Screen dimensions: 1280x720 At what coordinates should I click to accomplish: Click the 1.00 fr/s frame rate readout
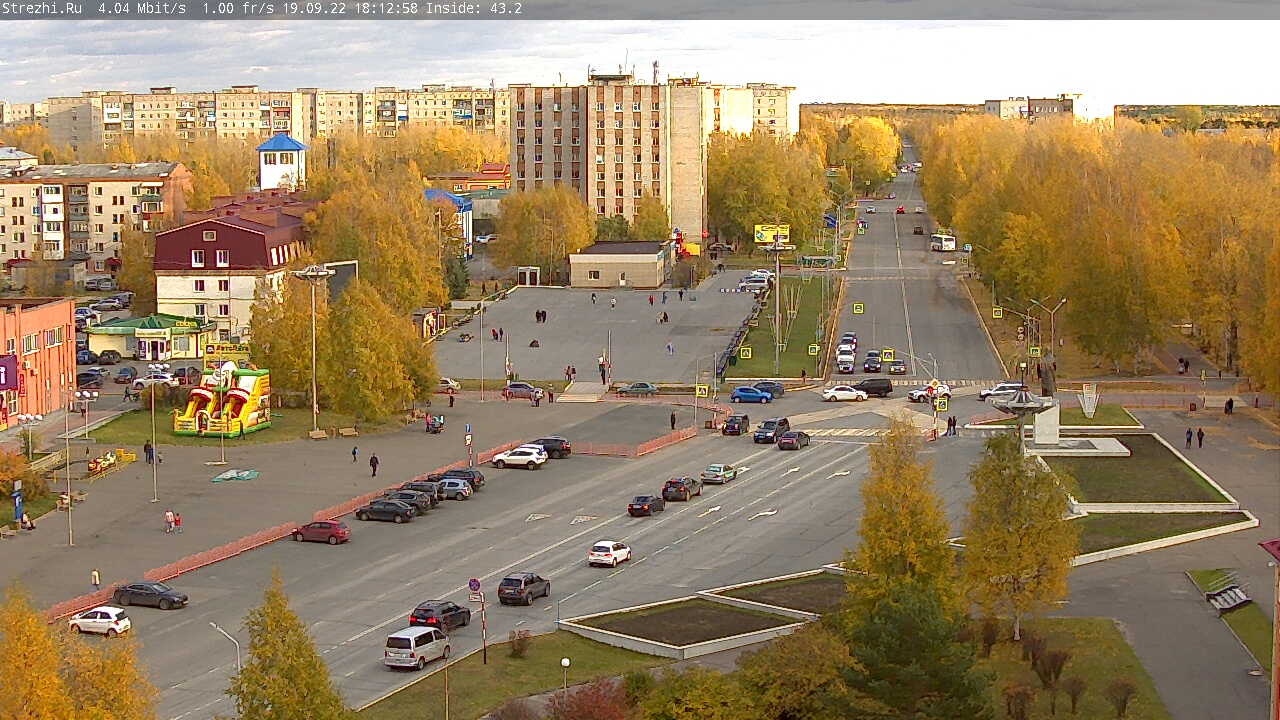pos(238,8)
